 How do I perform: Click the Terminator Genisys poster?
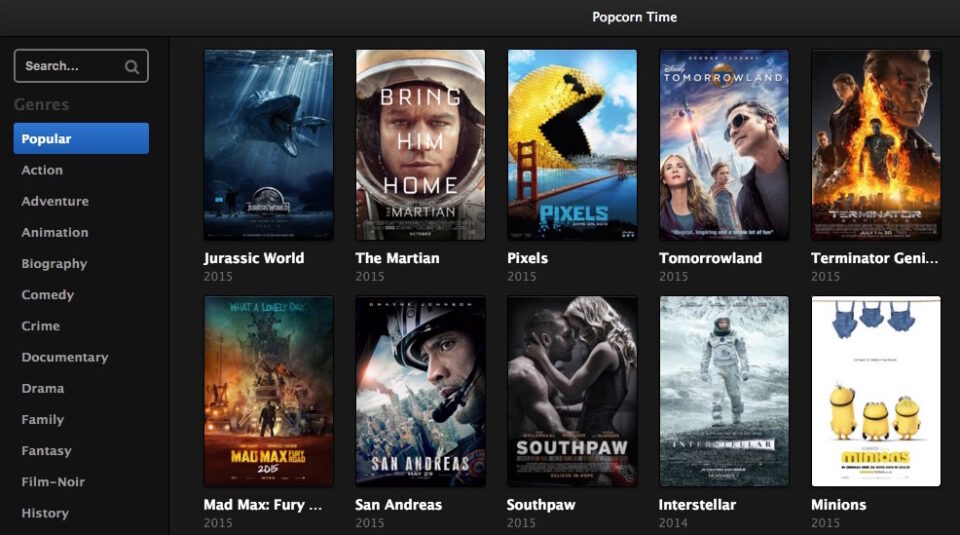click(876, 145)
